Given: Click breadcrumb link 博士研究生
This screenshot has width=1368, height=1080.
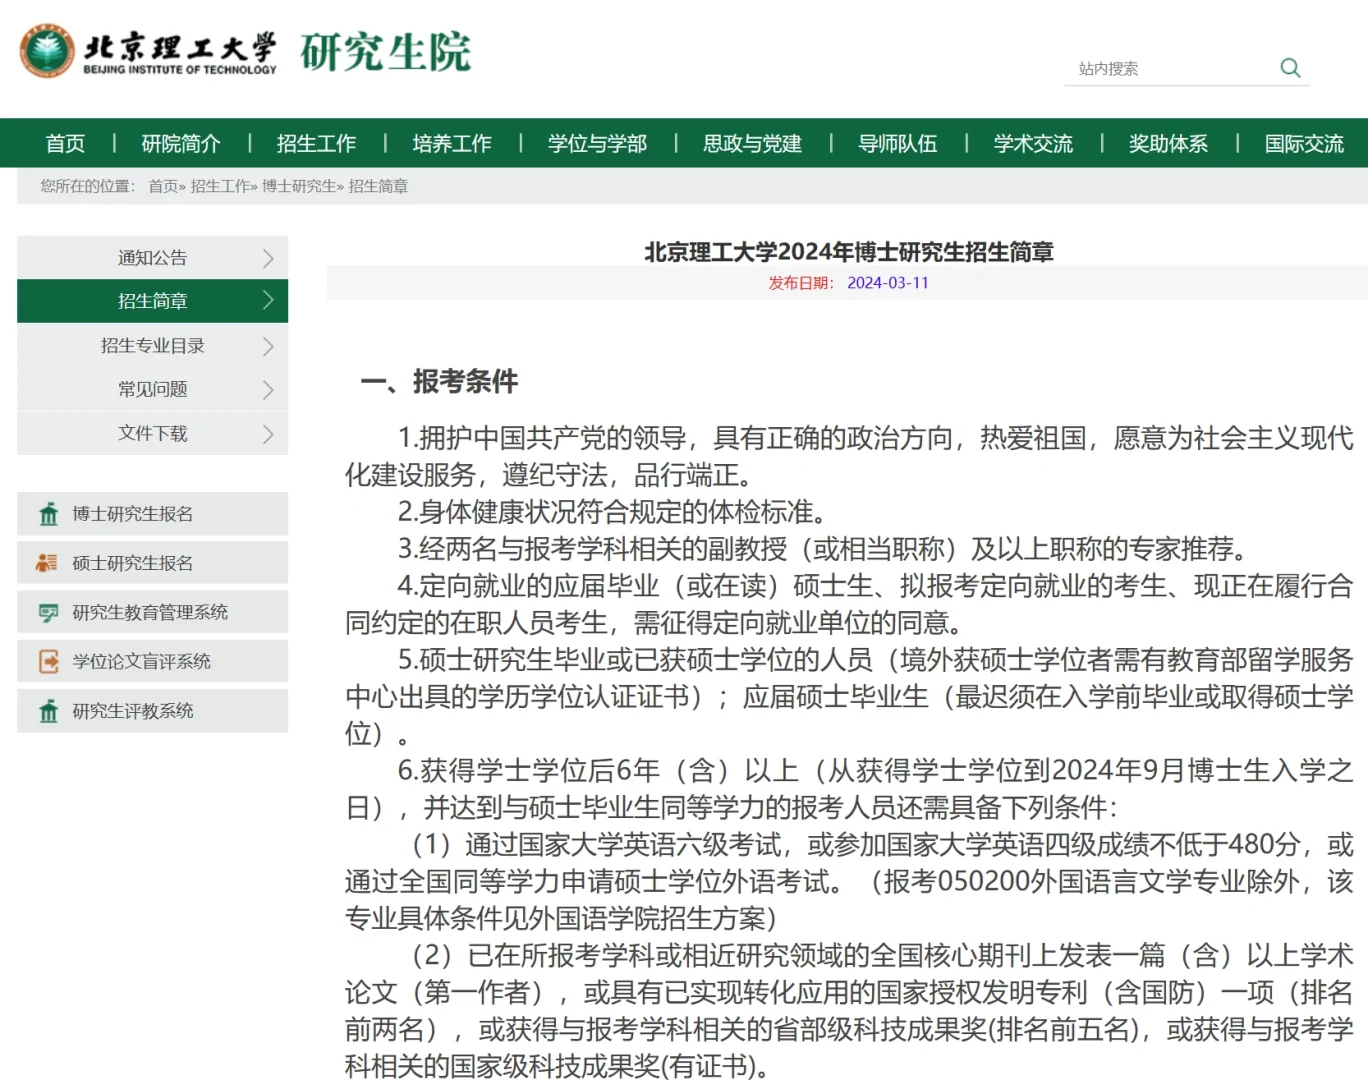Looking at the screenshot, I should 298,186.
